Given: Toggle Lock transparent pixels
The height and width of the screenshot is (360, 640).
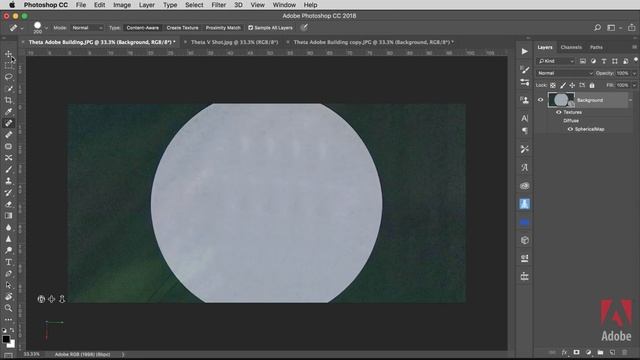Looking at the screenshot, I should 553,85.
